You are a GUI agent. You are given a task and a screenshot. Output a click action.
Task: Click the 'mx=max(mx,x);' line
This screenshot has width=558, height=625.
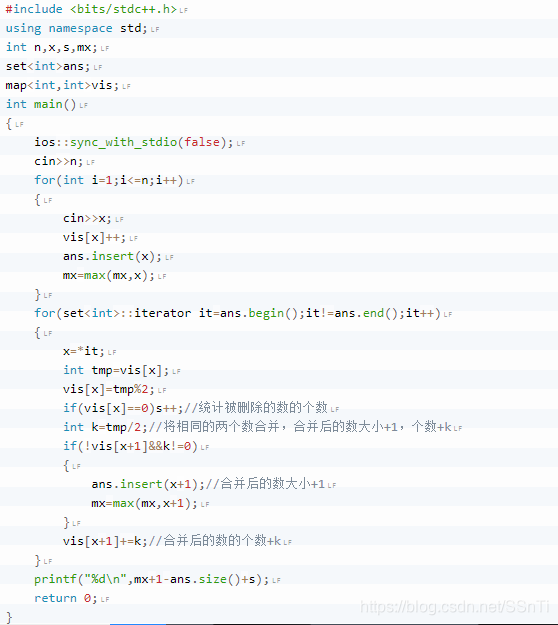point(108,275)
